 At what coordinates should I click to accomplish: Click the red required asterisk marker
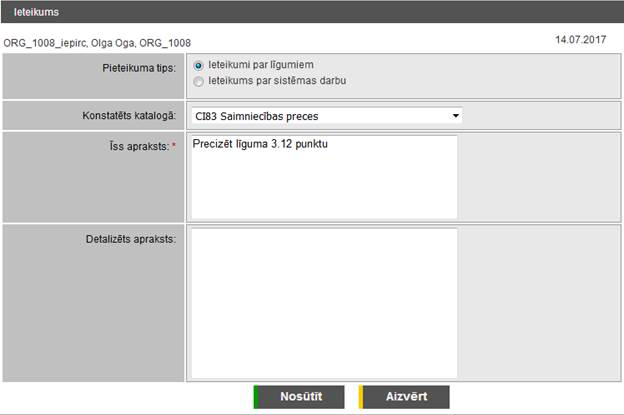click(x=175, y=146)
